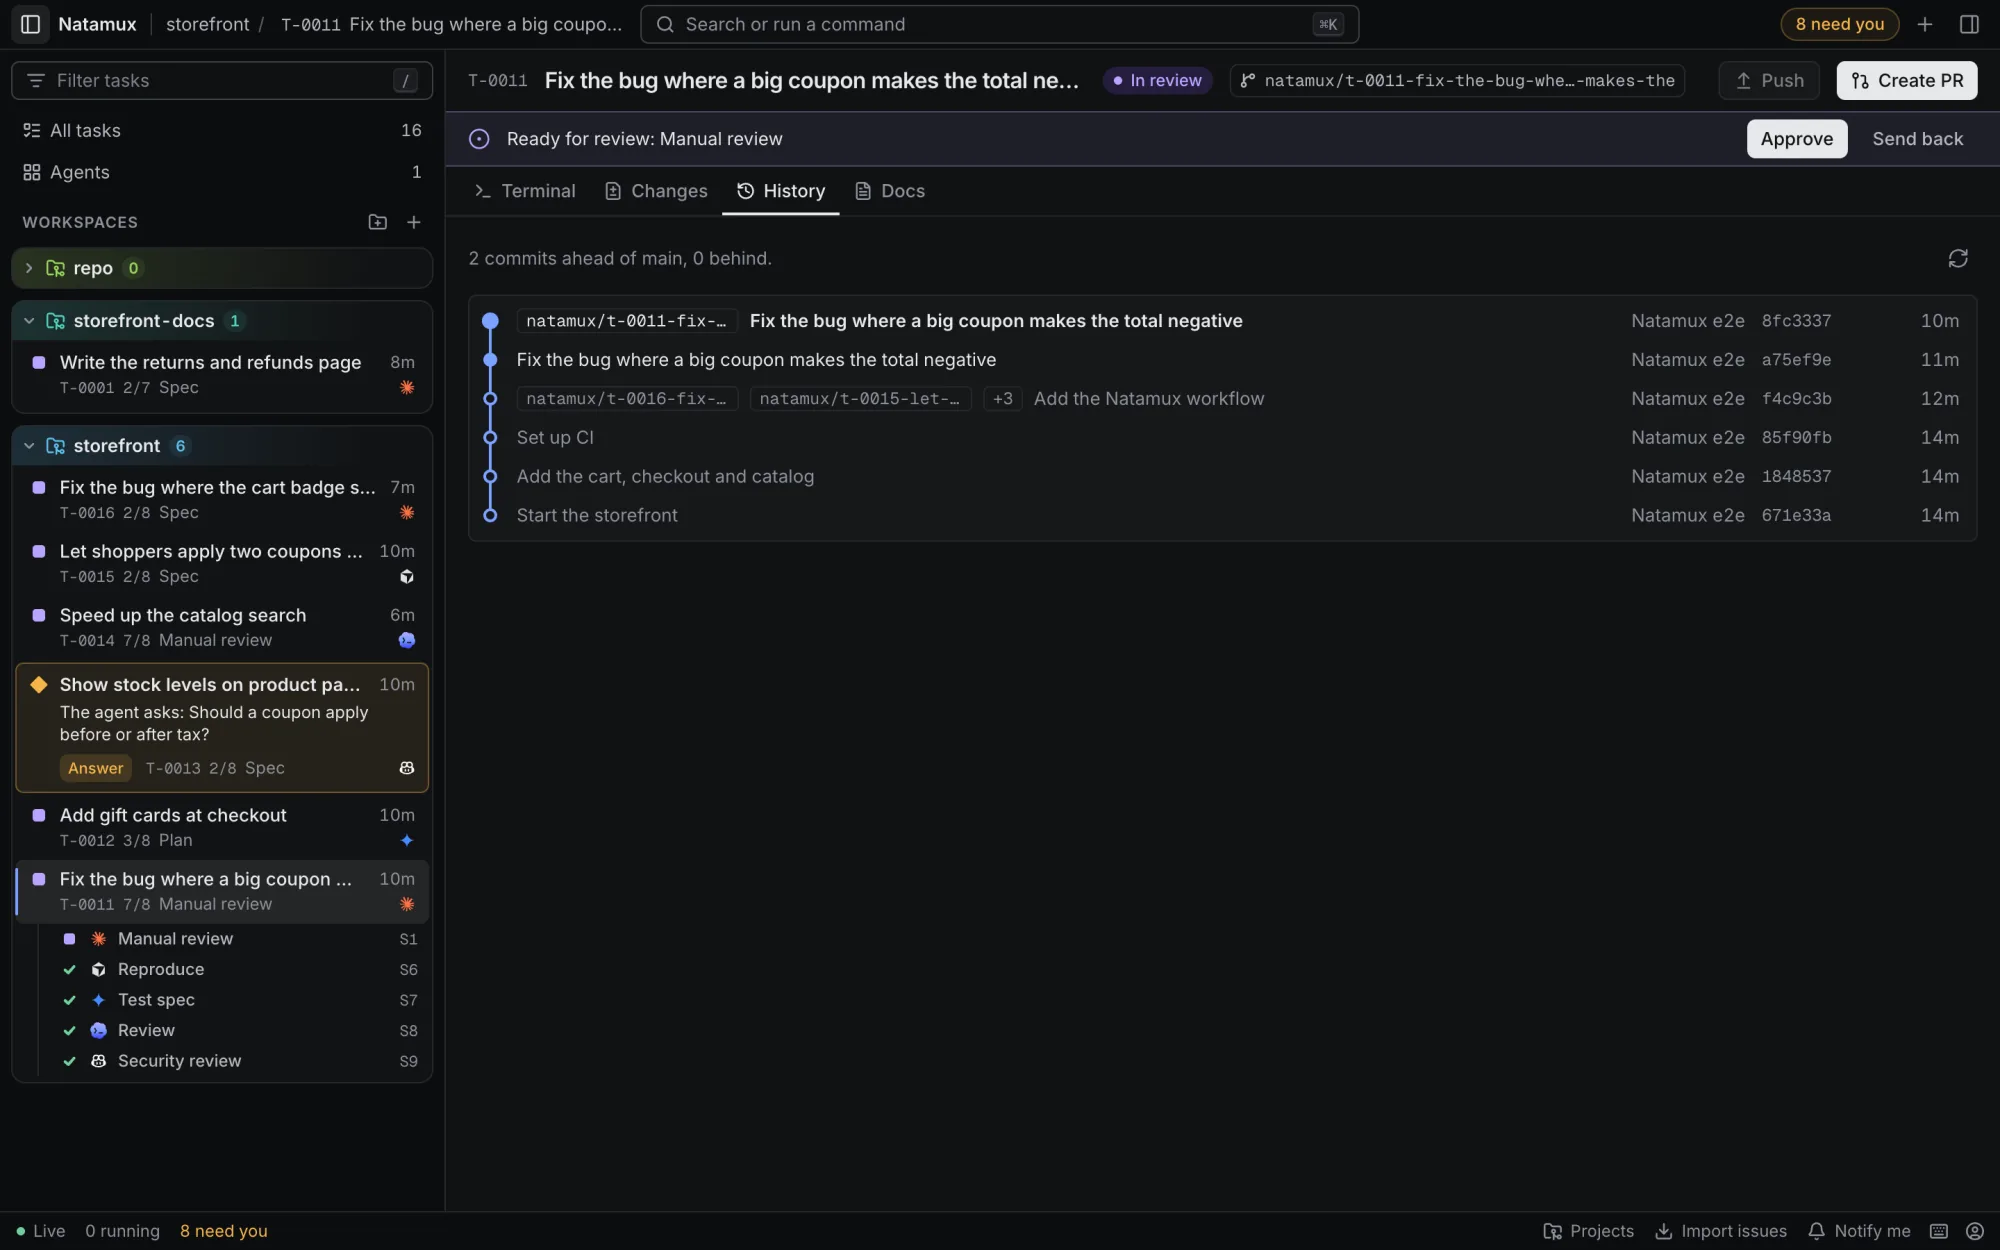Viewport: 2000px width, 1250px height.
Task: Collapse the storefront workspace
Action: (x=29, y=446)
